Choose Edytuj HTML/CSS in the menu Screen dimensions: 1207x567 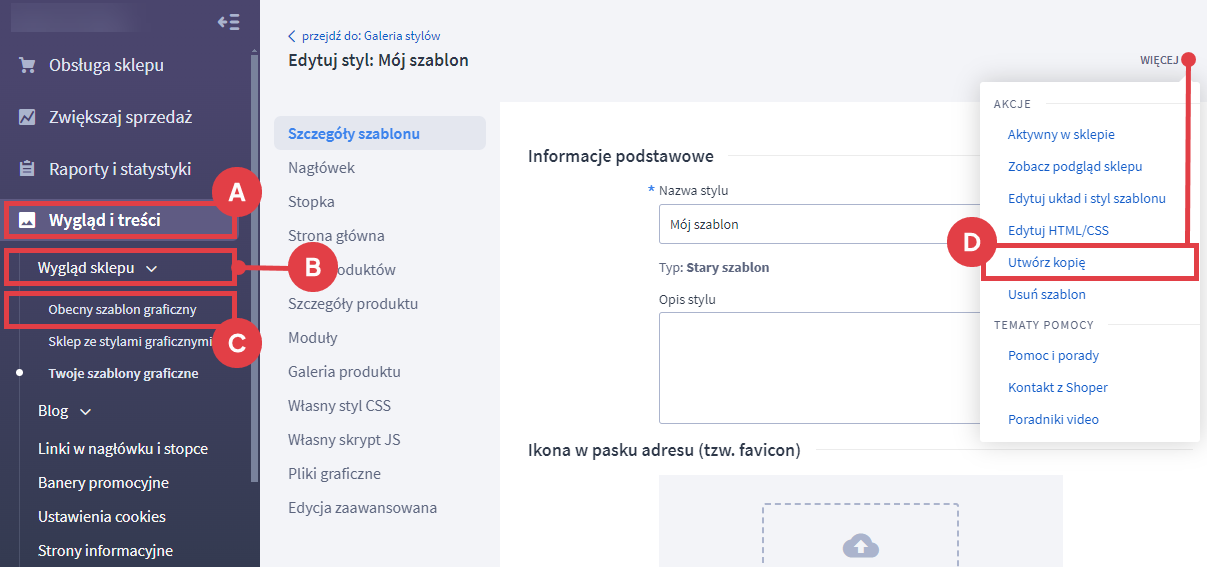[x=1058, y=230]
